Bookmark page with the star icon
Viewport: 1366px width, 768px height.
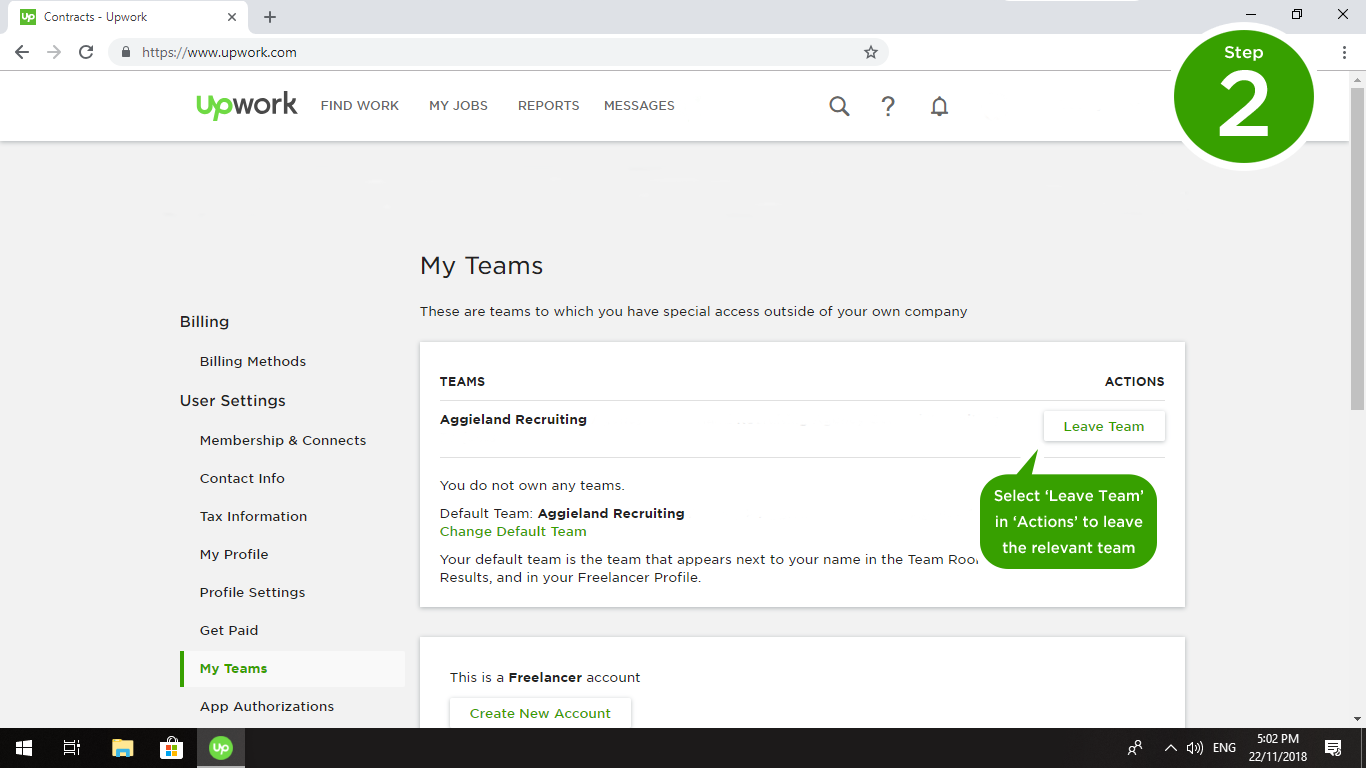tap(871, 52)
